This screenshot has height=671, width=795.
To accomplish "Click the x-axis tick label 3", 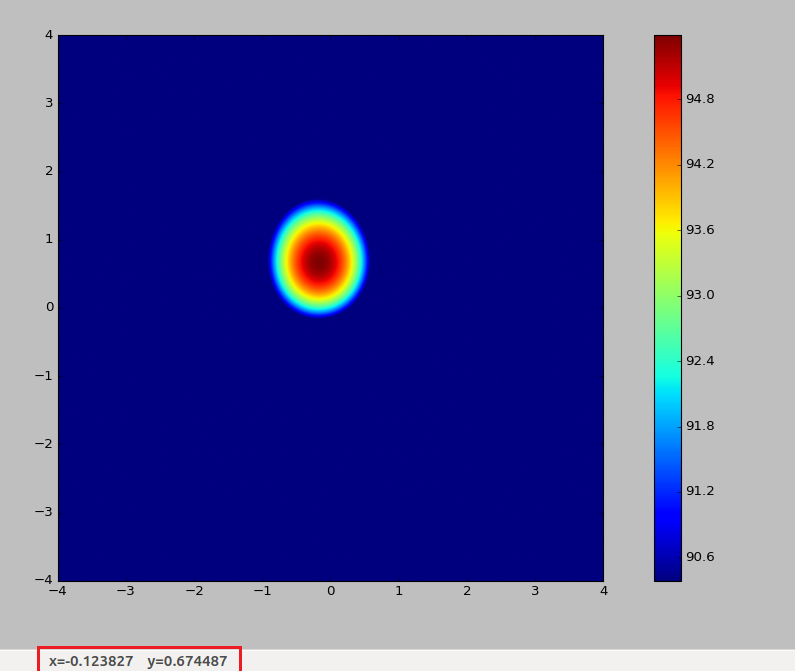I will (x=535, y=591).
